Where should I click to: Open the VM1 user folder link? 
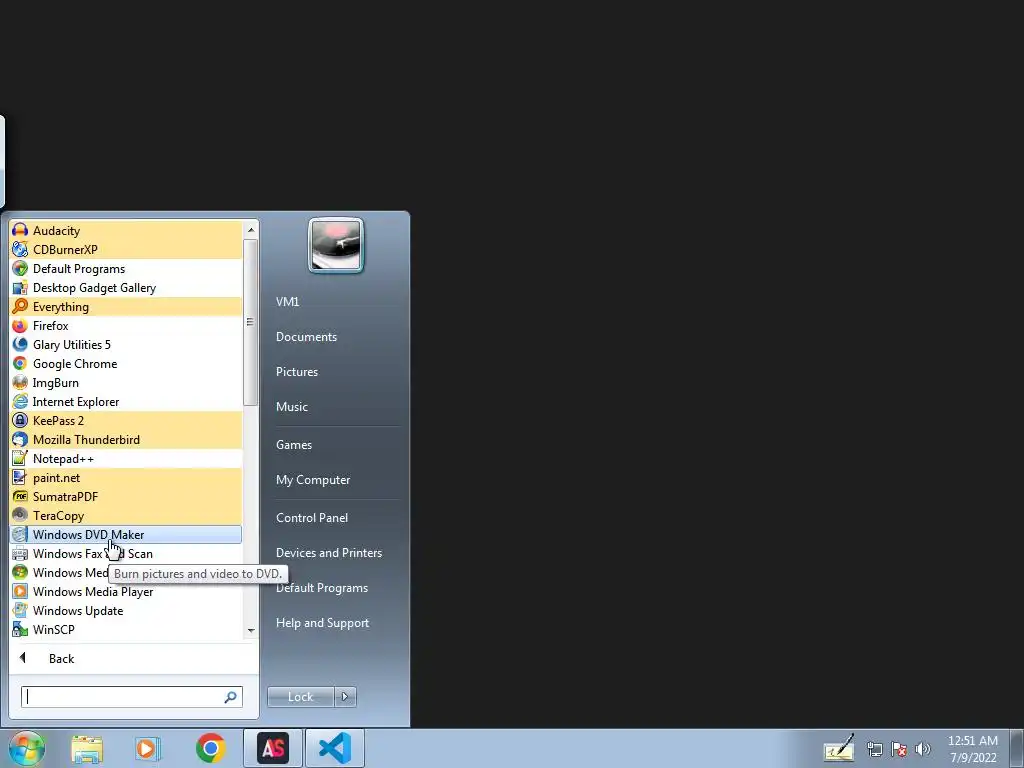pyautogui.click(x=287, y=302)
